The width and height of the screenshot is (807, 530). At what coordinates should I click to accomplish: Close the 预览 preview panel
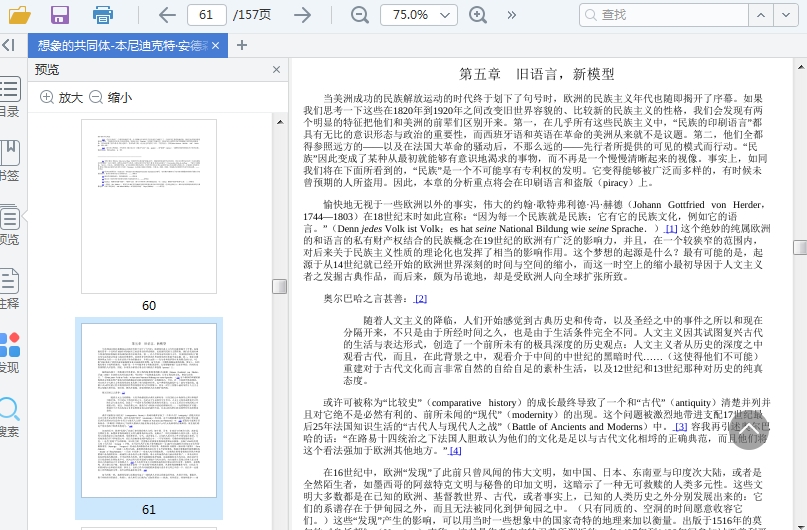click(276, 69)
